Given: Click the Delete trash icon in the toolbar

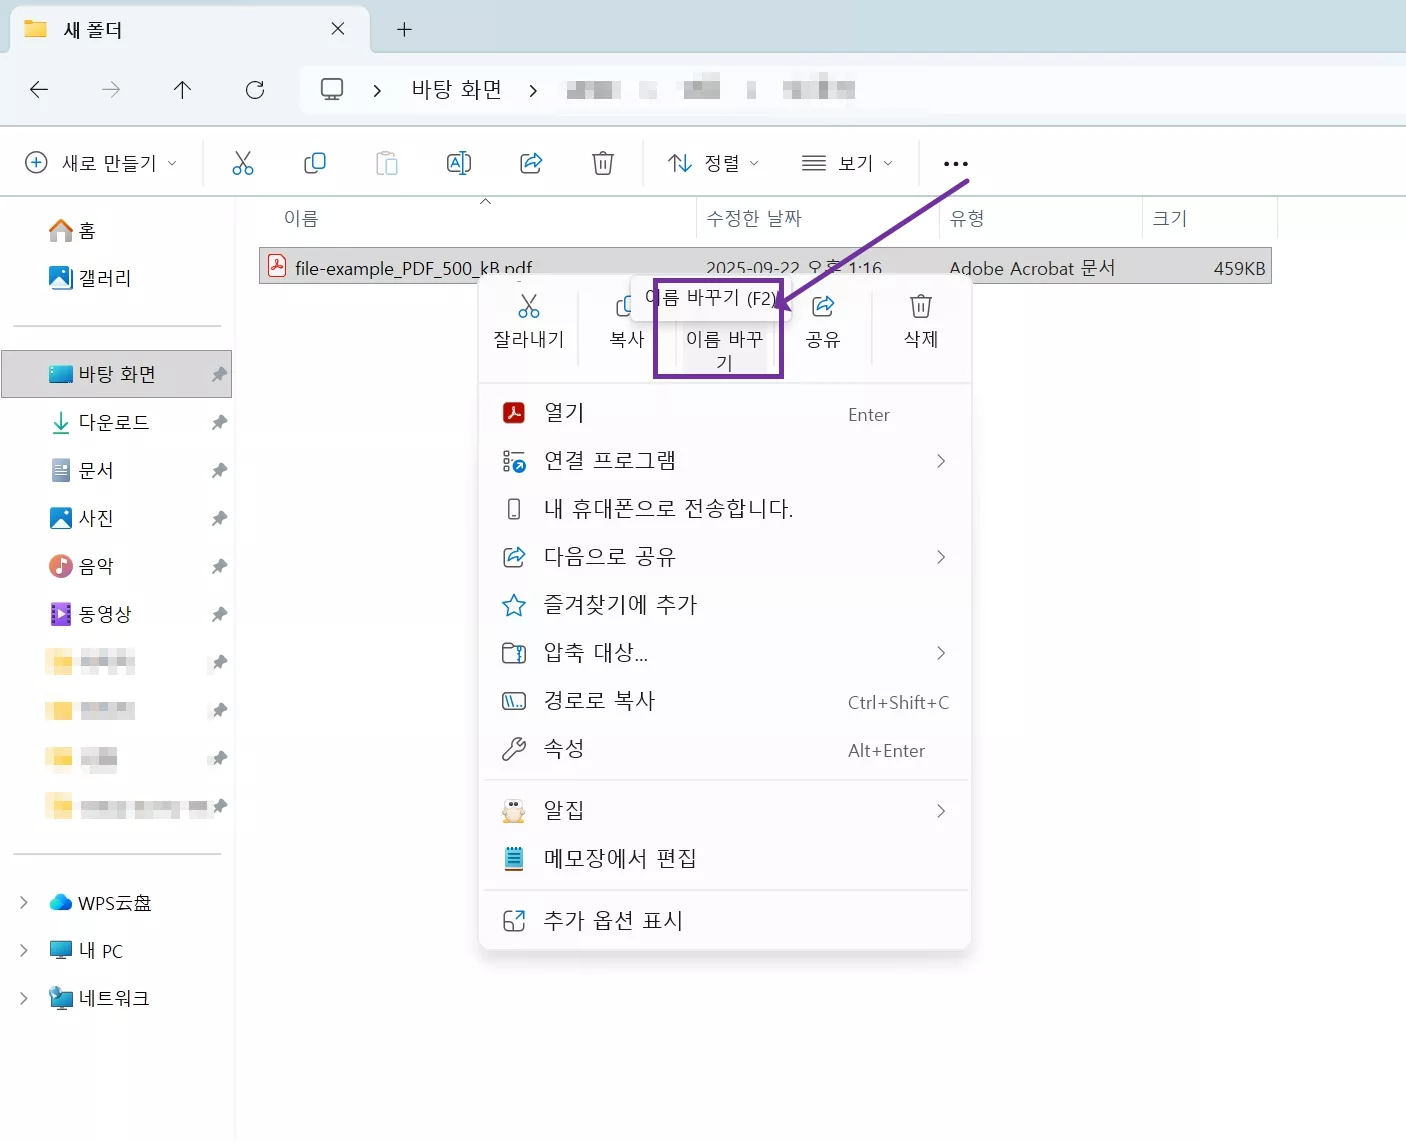Looking at the screenshot, I should pyautogui.click(x=602, y=162).
